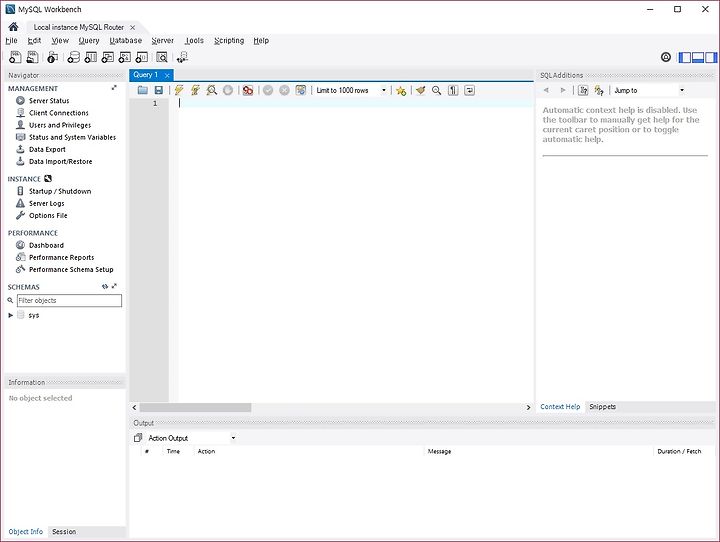This screenshot has width=720, height=542.
Task: Open the object inspector from the main toolbar
Action: 52,57
